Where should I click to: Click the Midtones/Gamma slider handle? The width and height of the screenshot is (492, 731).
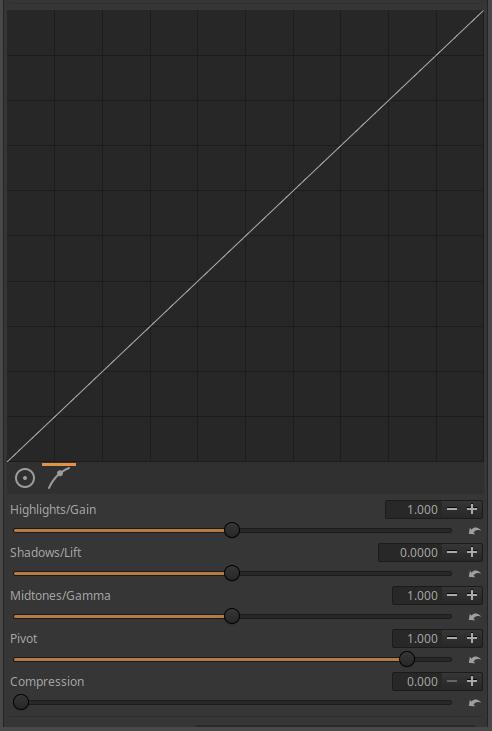pyautogui.click(x=232, y=616)
